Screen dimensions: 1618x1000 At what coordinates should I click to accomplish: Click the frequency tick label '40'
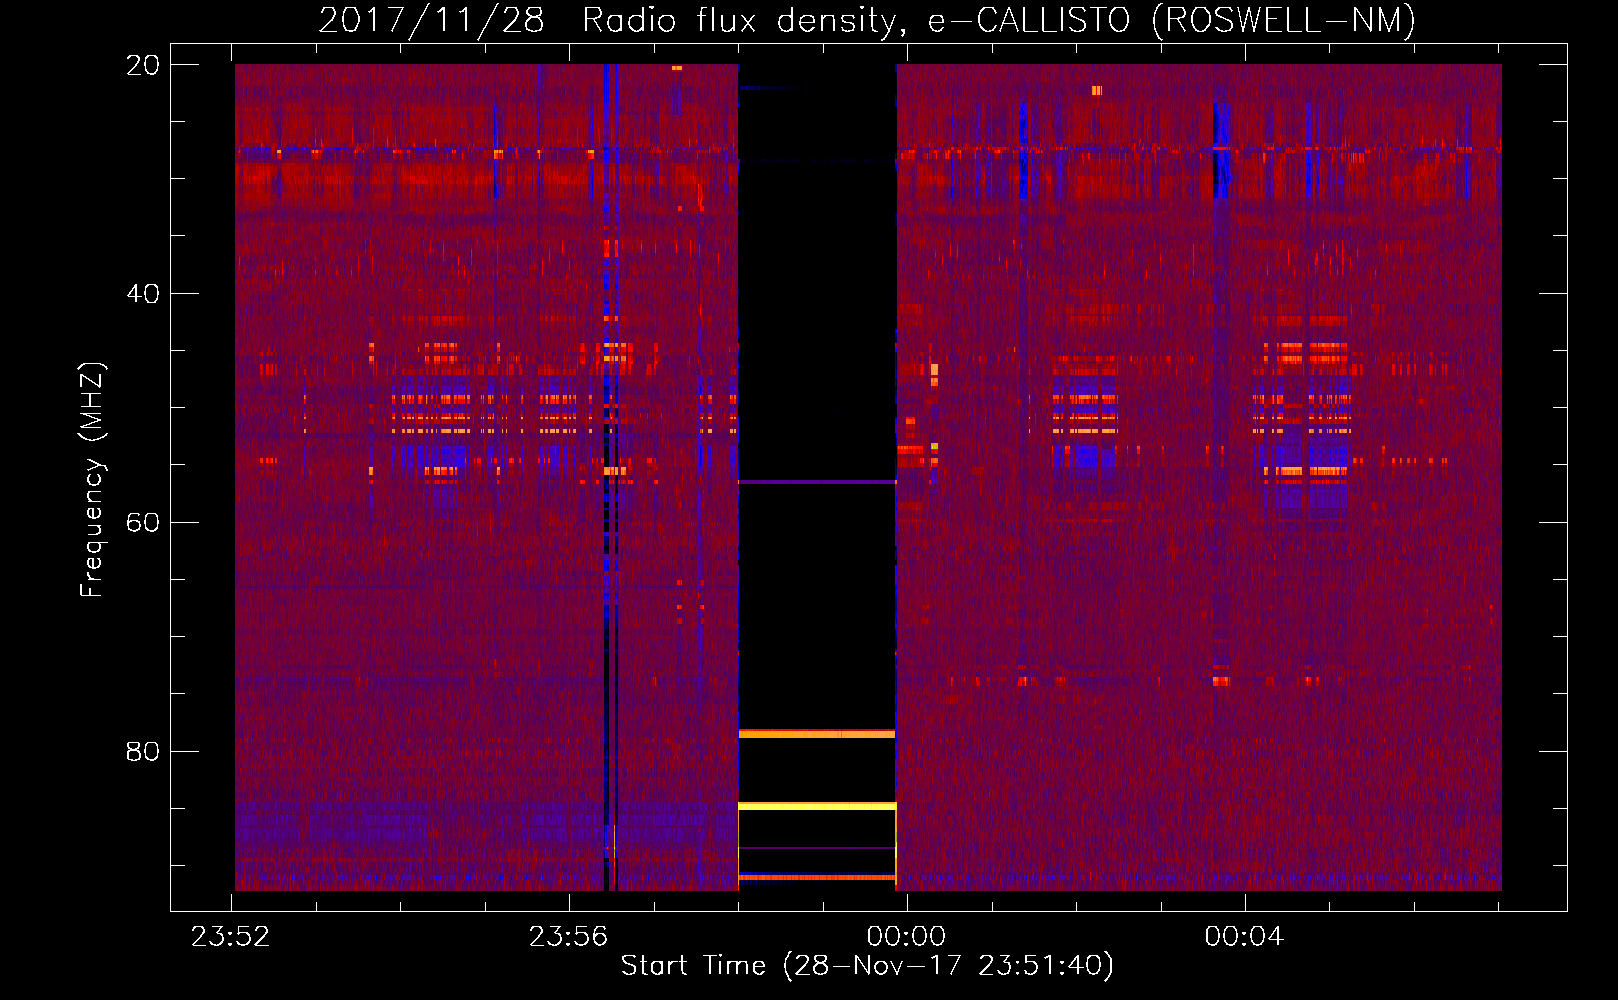click(143, 294)
